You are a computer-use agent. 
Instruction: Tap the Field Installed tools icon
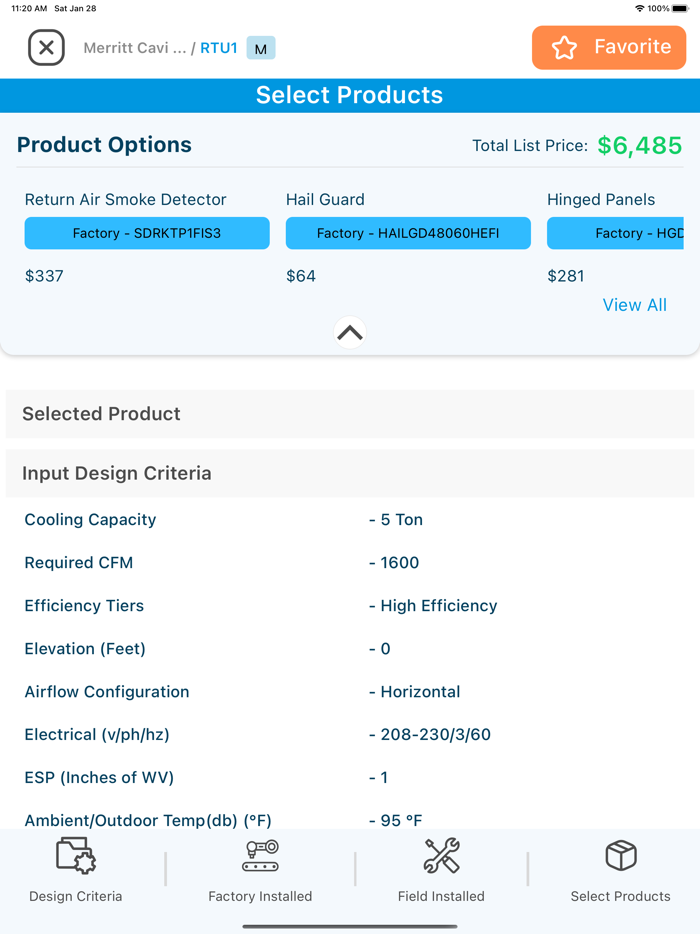[x=441, y=856]
